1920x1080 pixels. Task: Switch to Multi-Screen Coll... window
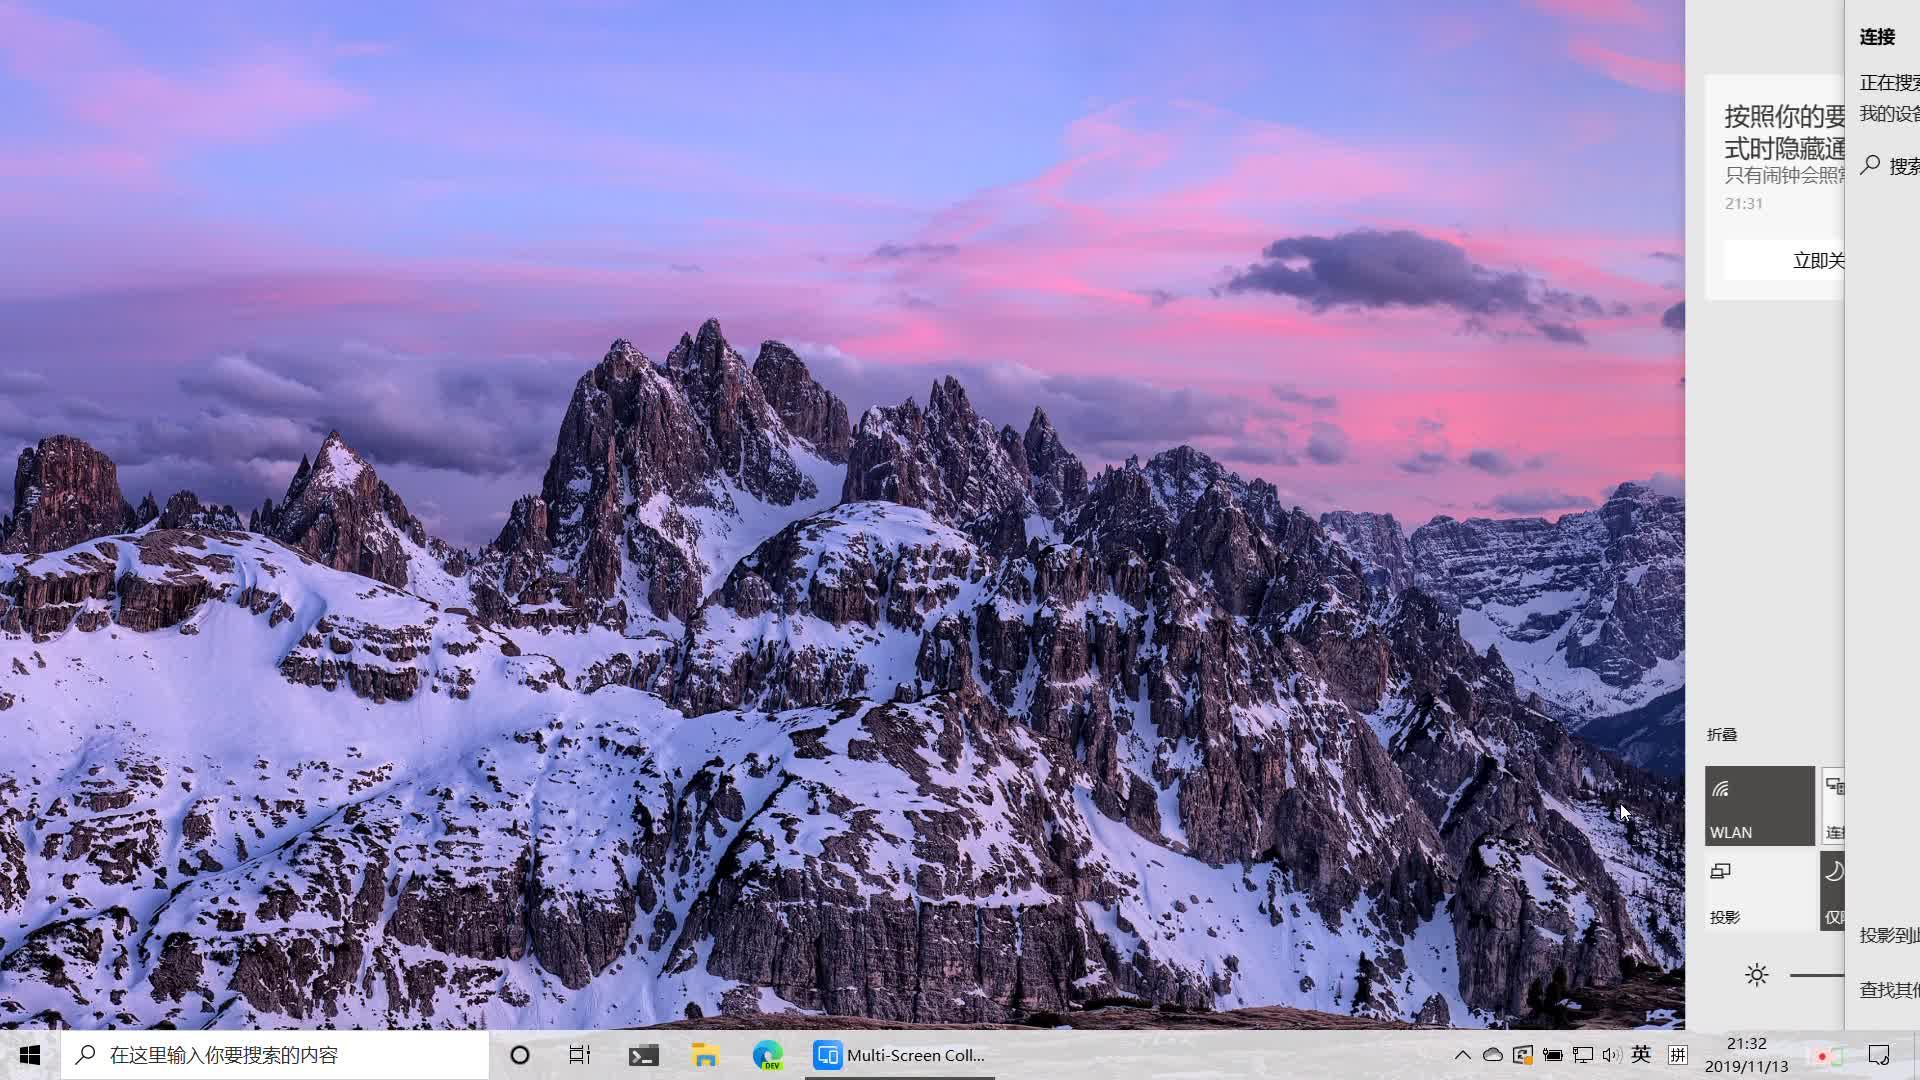pos(900,1055)
